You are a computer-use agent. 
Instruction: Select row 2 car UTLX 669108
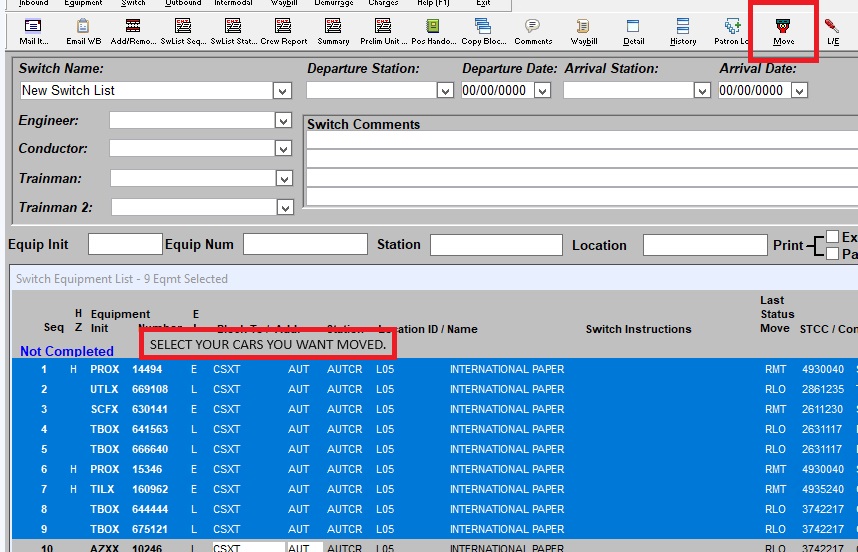pos(435,390)
